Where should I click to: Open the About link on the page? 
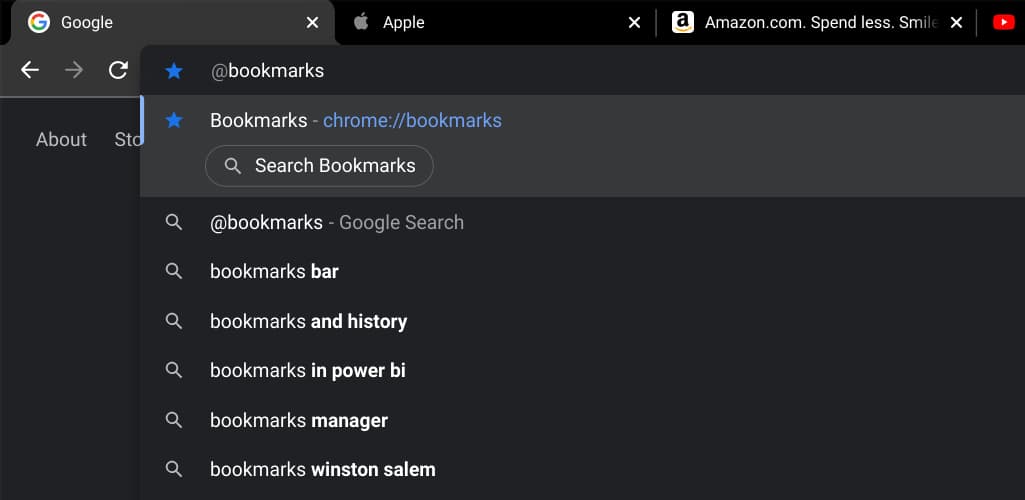pyautogui.click(x=61, y=140)
